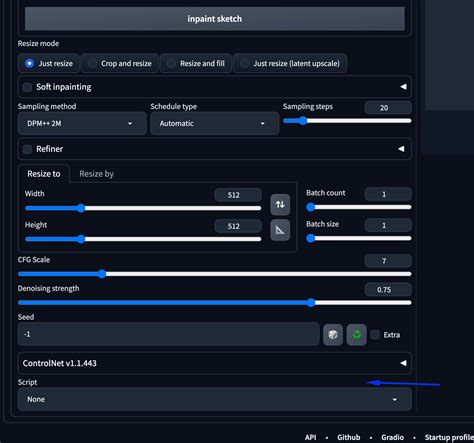Click the Batch count slider handle
Viewport: 474px width, 443px height.
click(311, 207)
